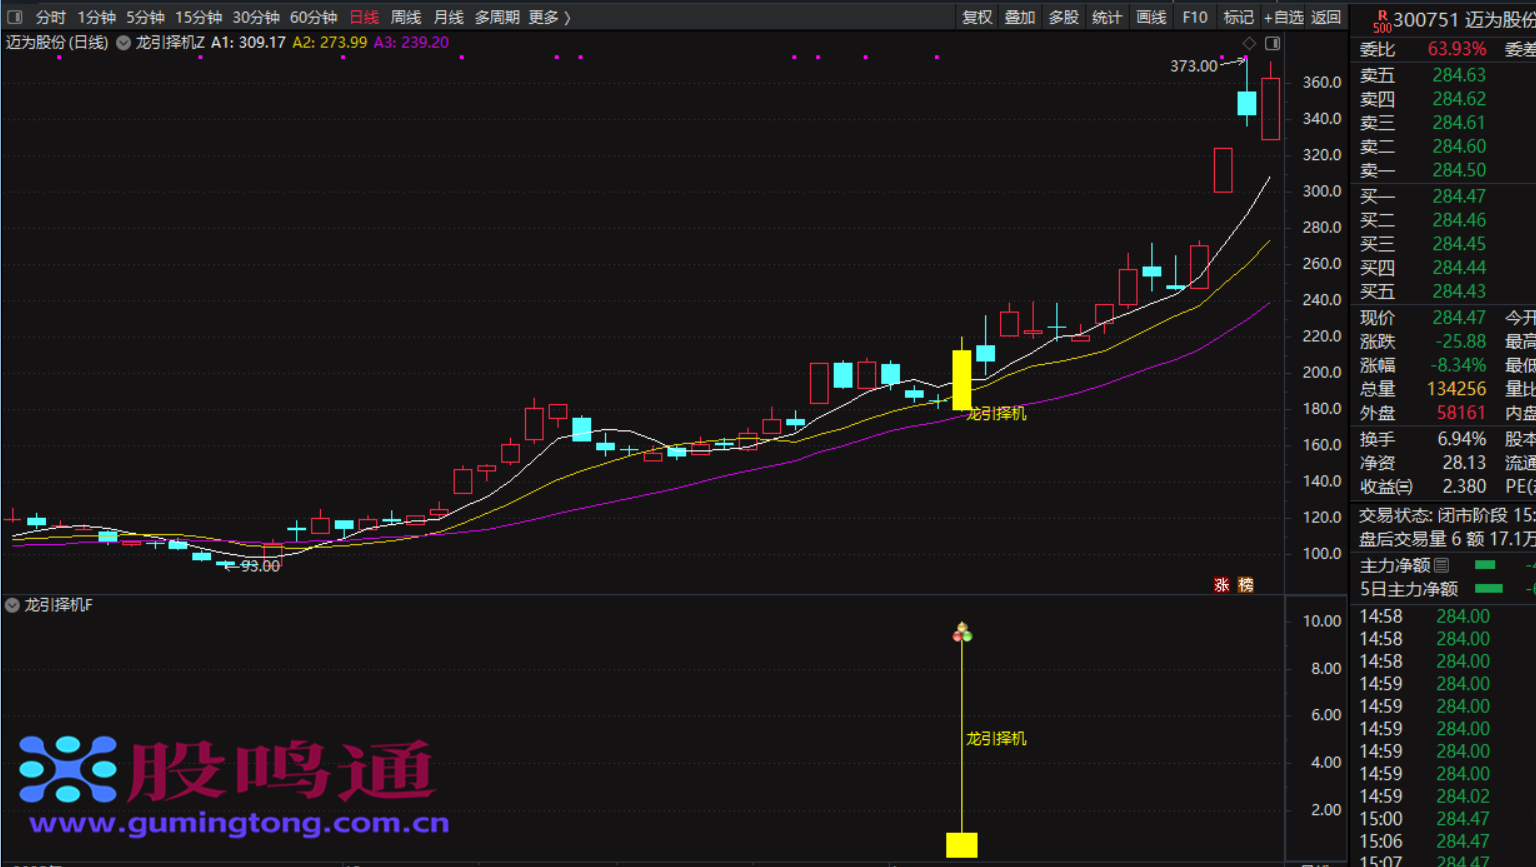Add stock with +自选 button
Image resolution: width=1536 pixels, height=867 pixels.
coord(1283,17)
